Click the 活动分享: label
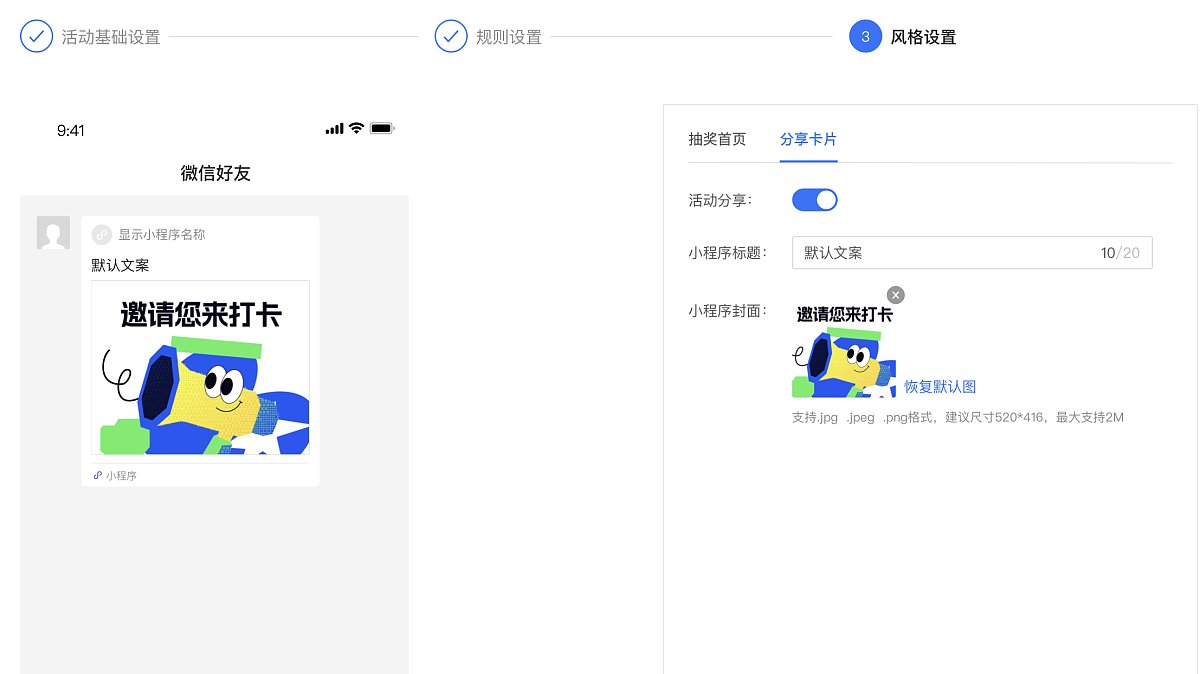Viewport: 1200px width, 674px height. point(720,200)
